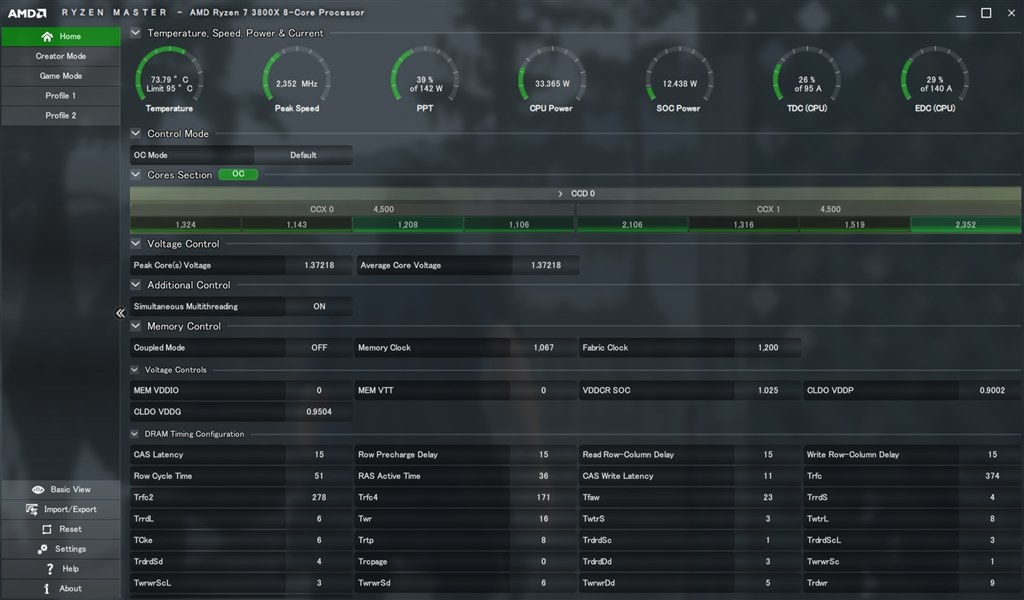Click Row Cycle Time value 51
The width and height of the screenshot is (1024, 600).
pyautogui.click(x=319, y=476)
